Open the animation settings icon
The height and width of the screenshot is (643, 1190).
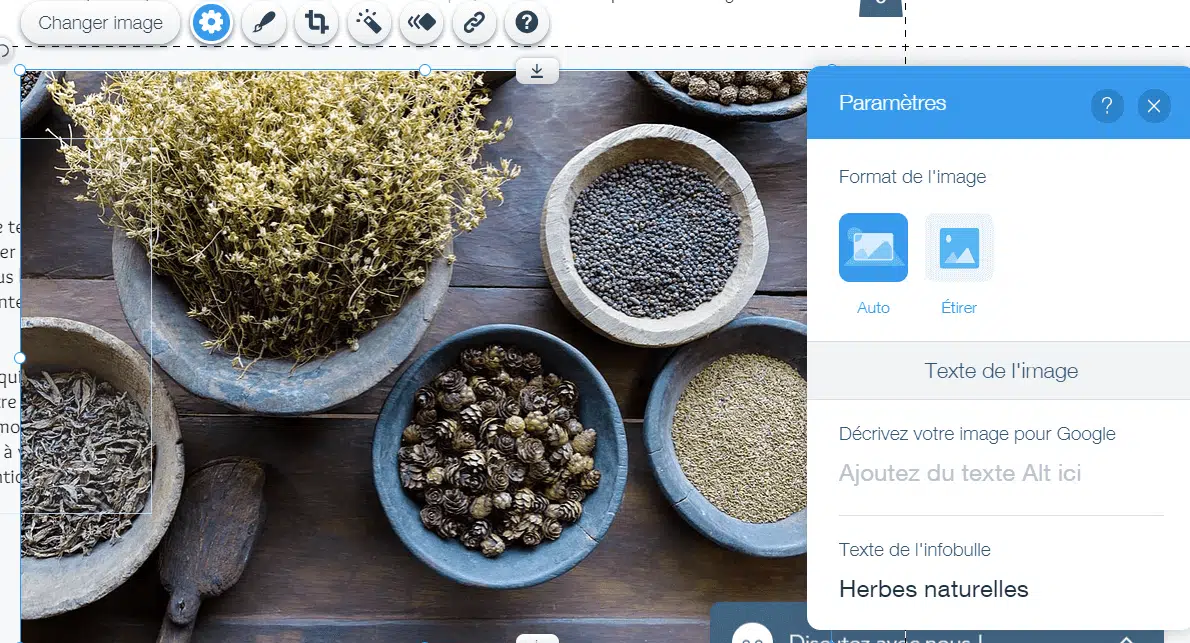(x=421, y=23)
